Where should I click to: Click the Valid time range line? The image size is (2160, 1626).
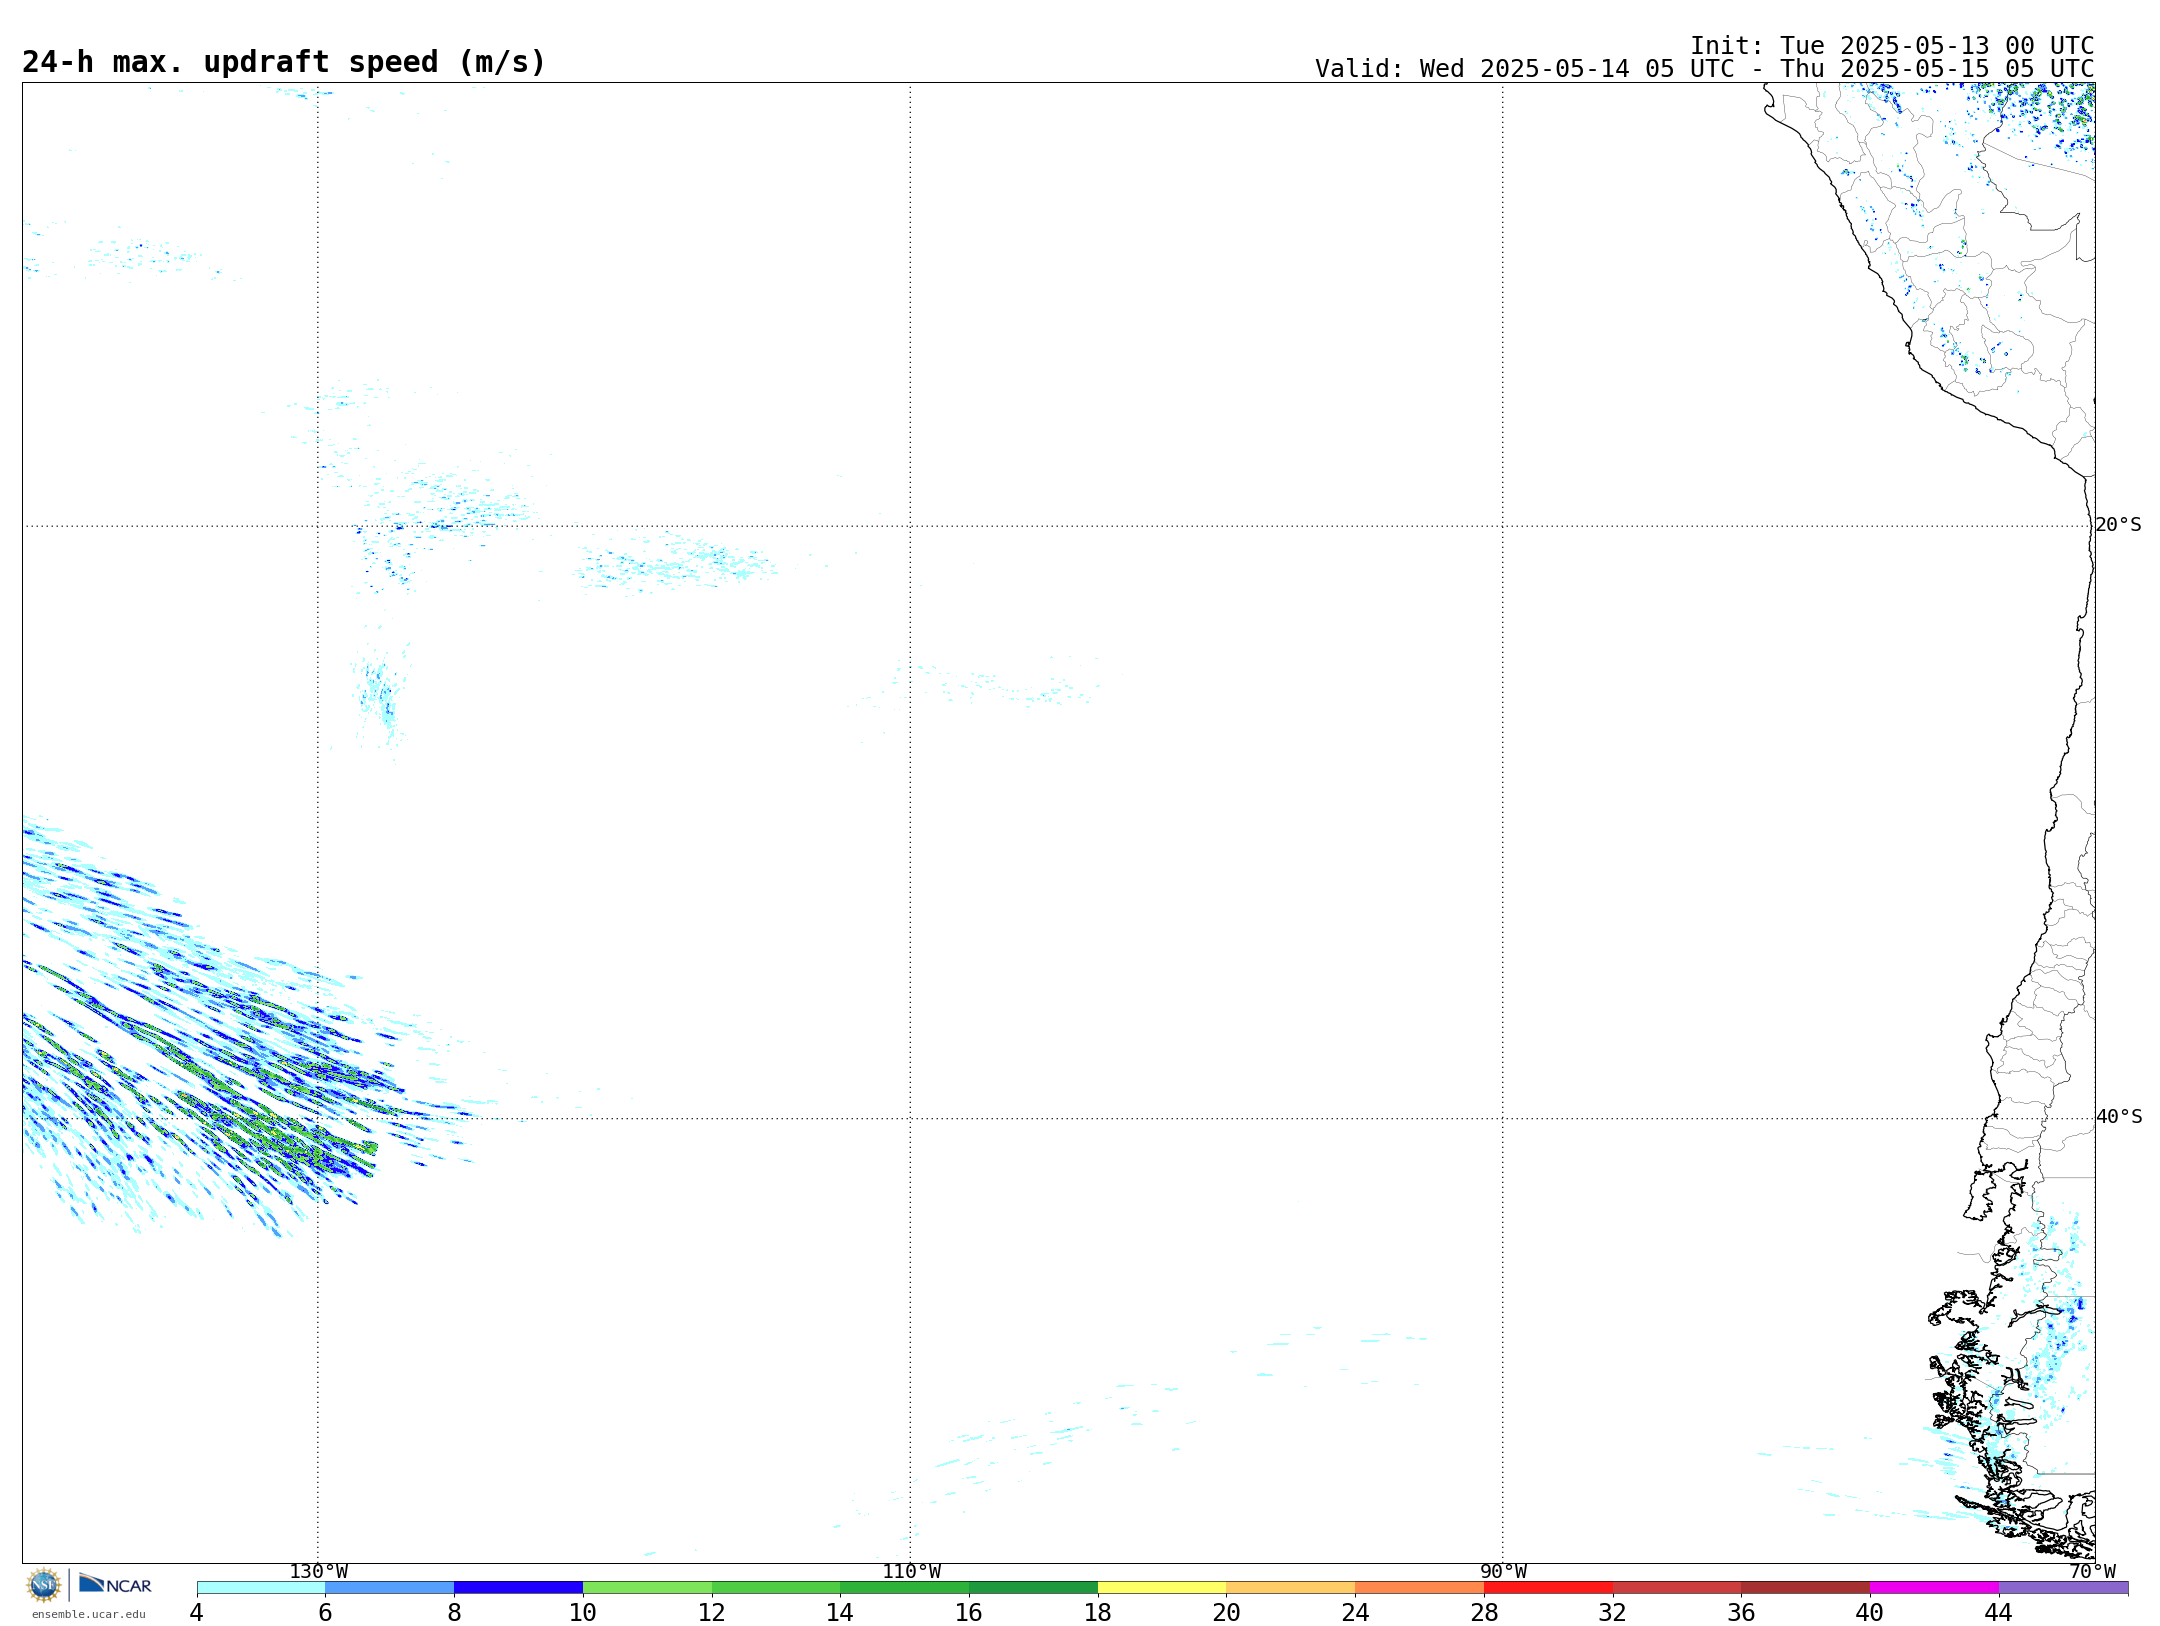[x=1704, y=69]
